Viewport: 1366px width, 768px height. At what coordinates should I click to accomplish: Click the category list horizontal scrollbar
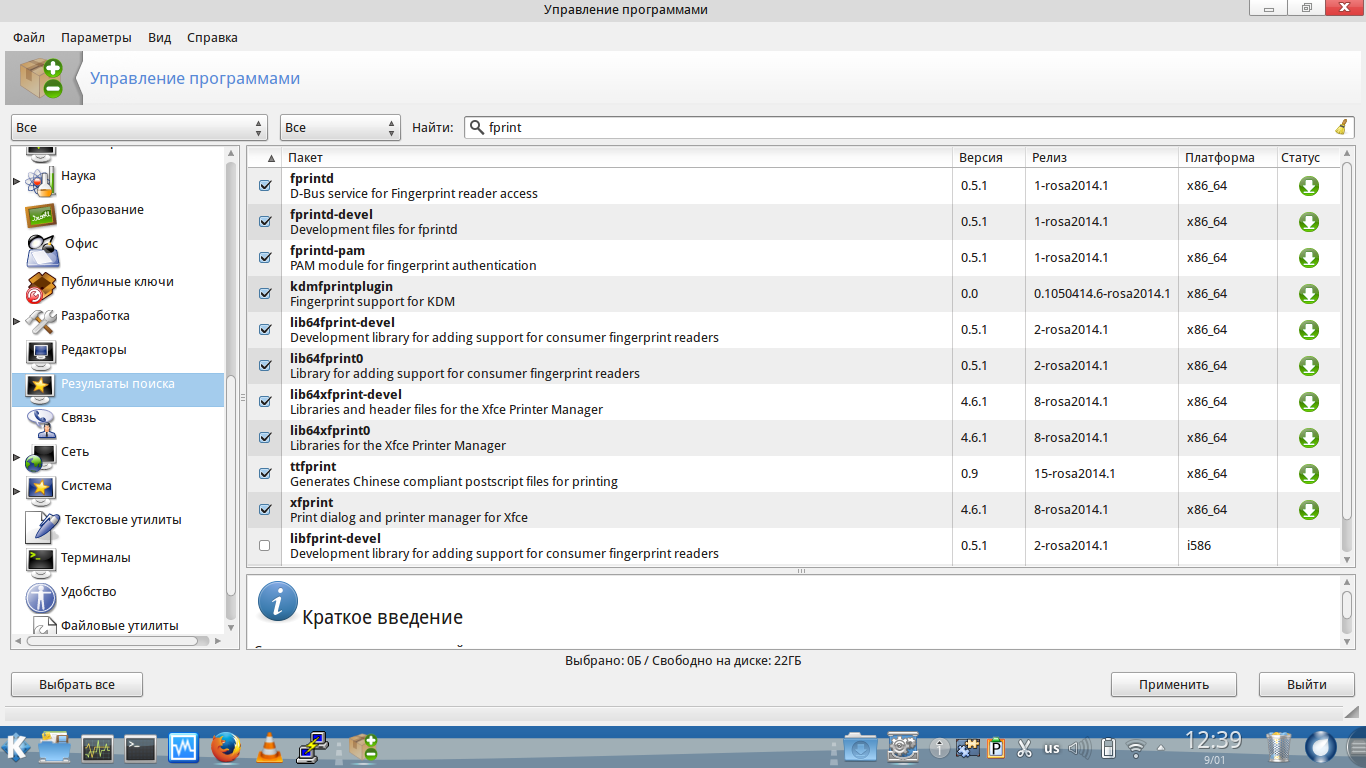click(120, 641)
